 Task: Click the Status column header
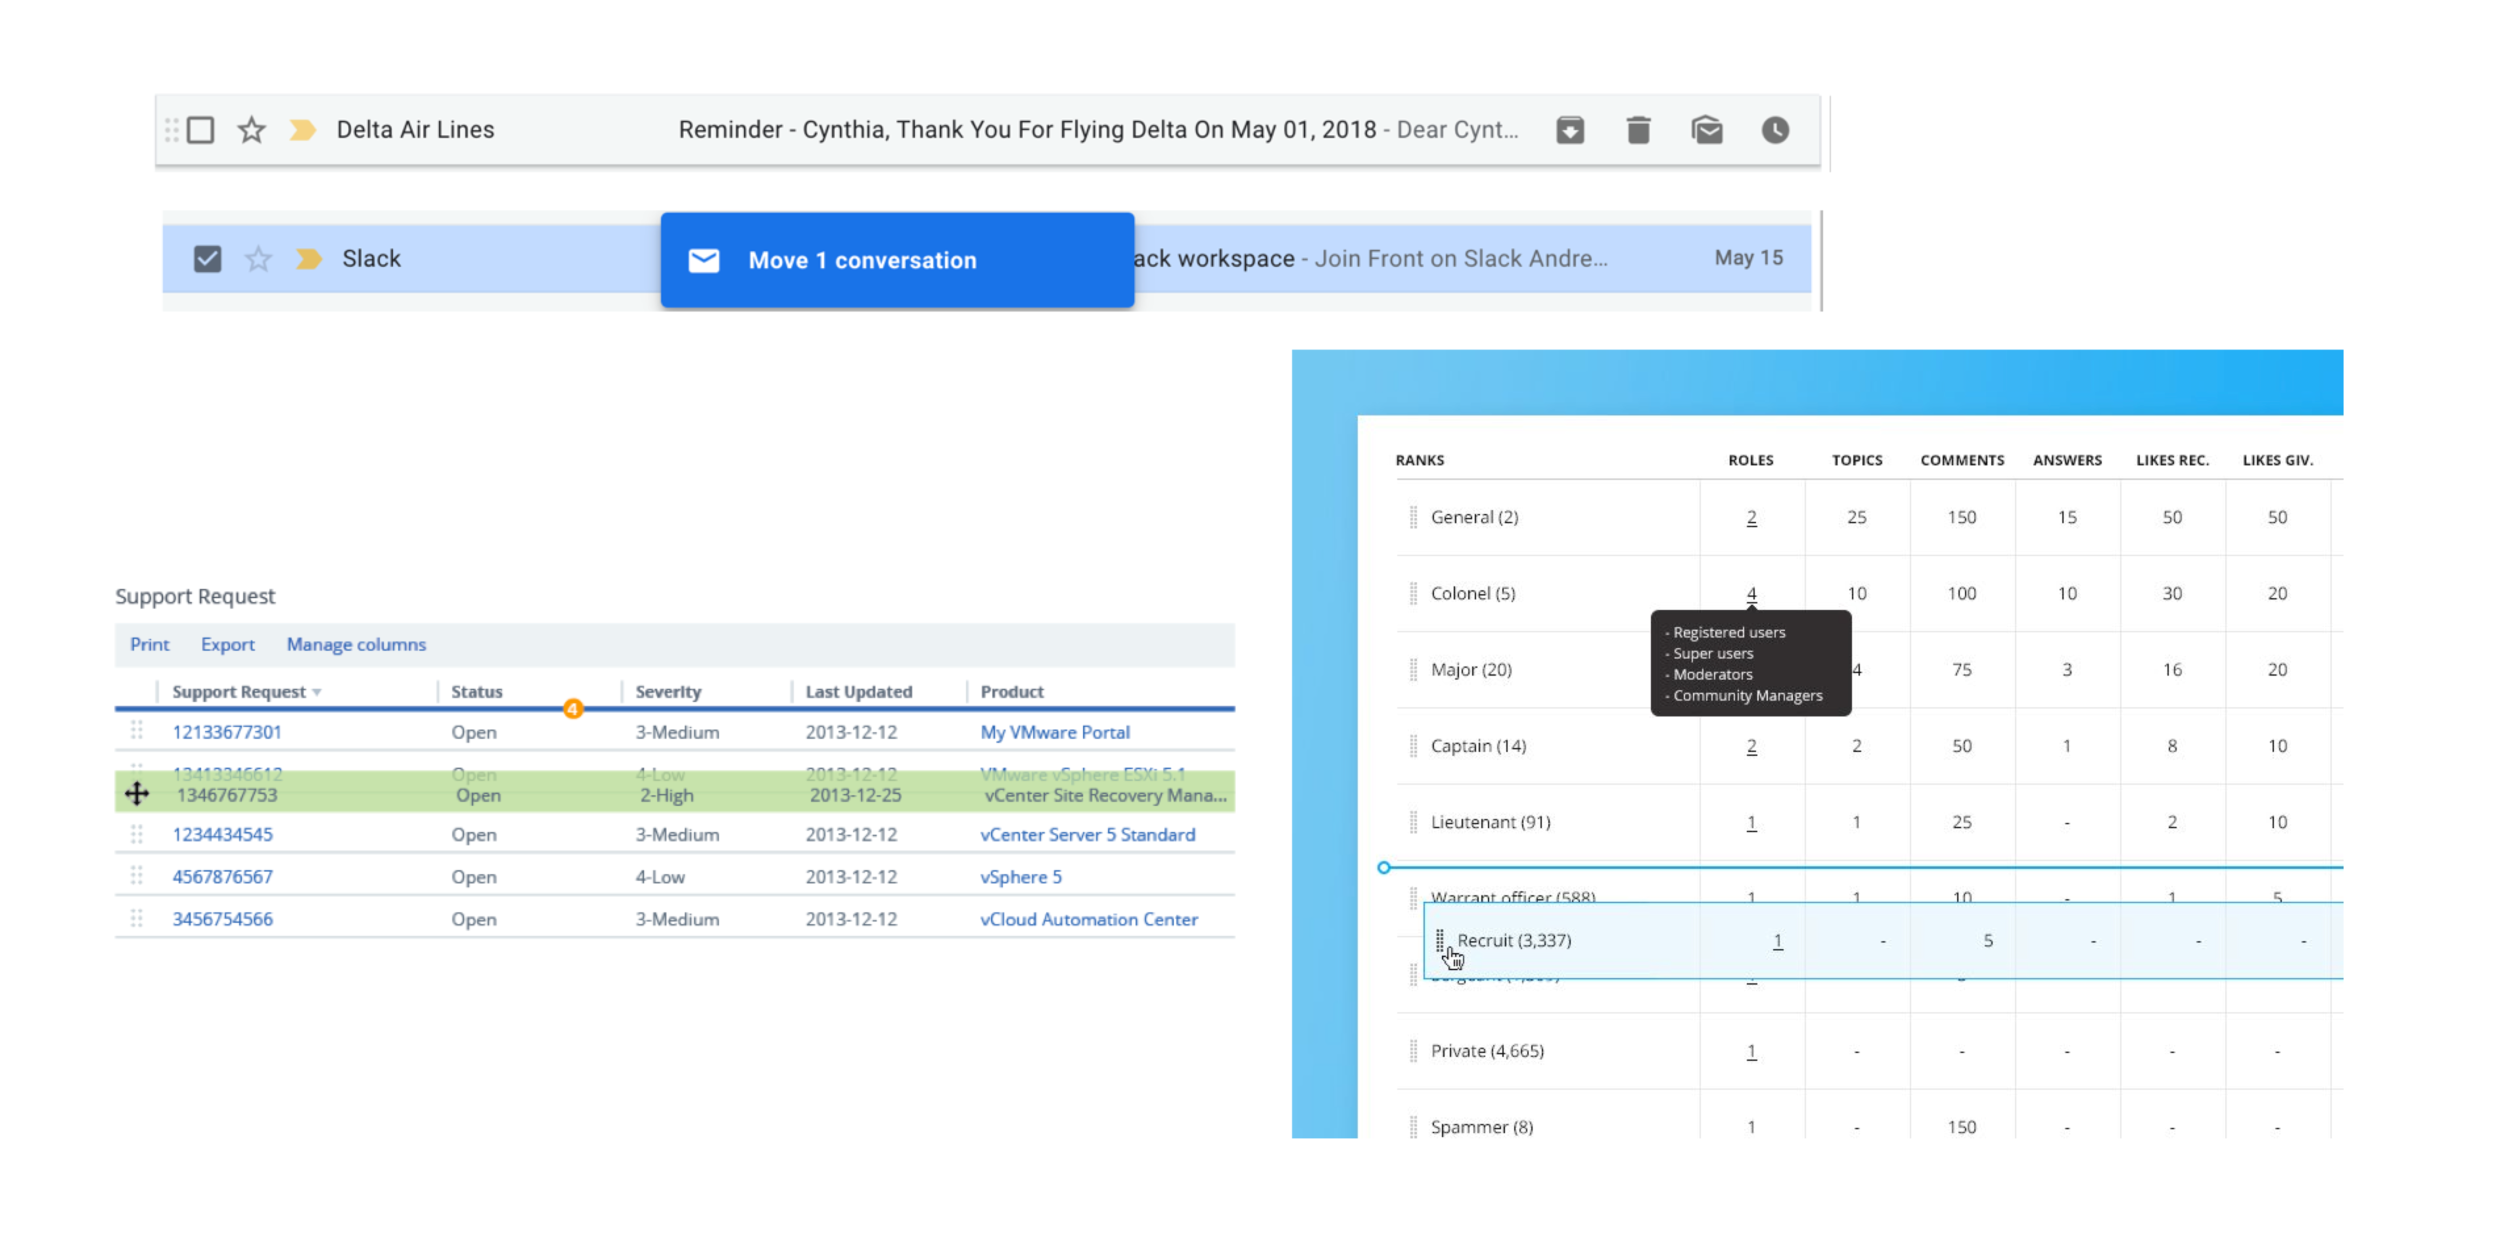[476, 692]
